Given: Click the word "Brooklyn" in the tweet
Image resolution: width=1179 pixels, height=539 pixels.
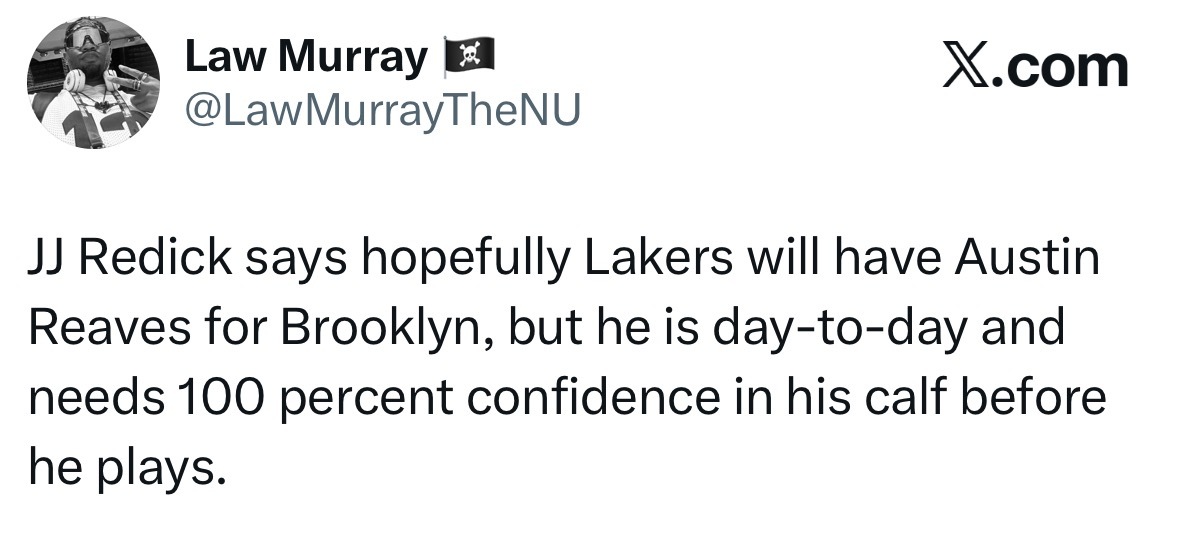Looking at the screenshot, I should [373, 328].
